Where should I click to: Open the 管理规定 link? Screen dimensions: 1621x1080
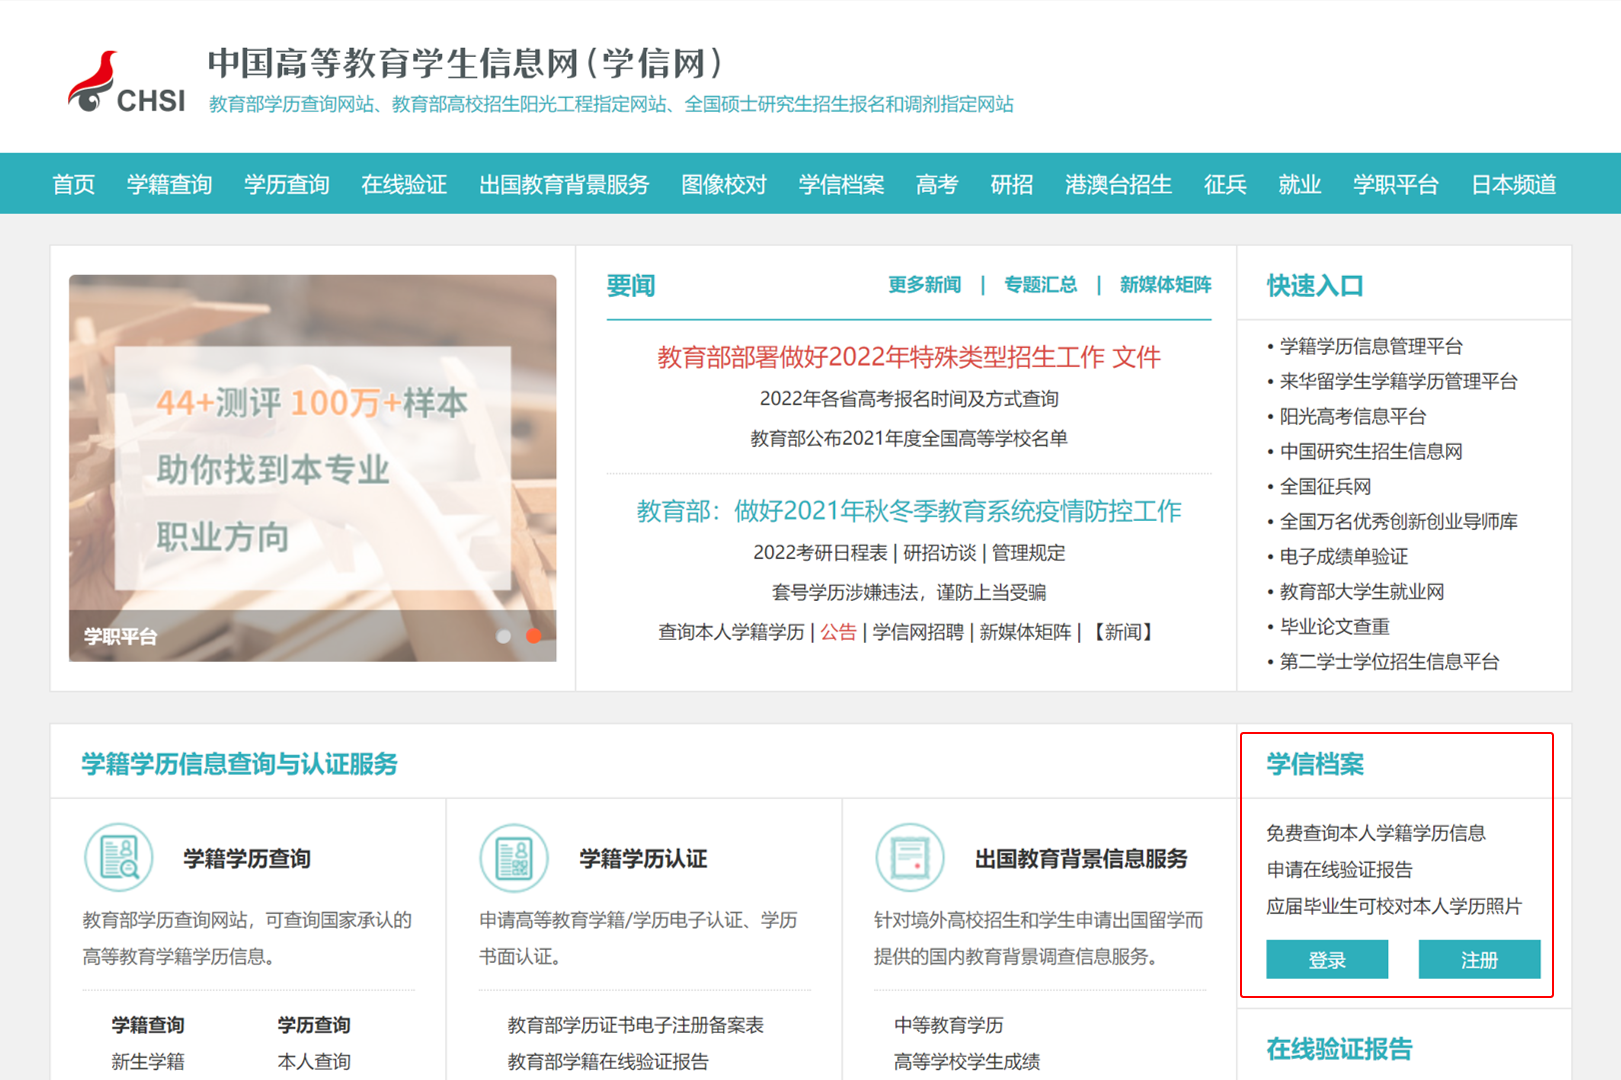(1029, 553)
